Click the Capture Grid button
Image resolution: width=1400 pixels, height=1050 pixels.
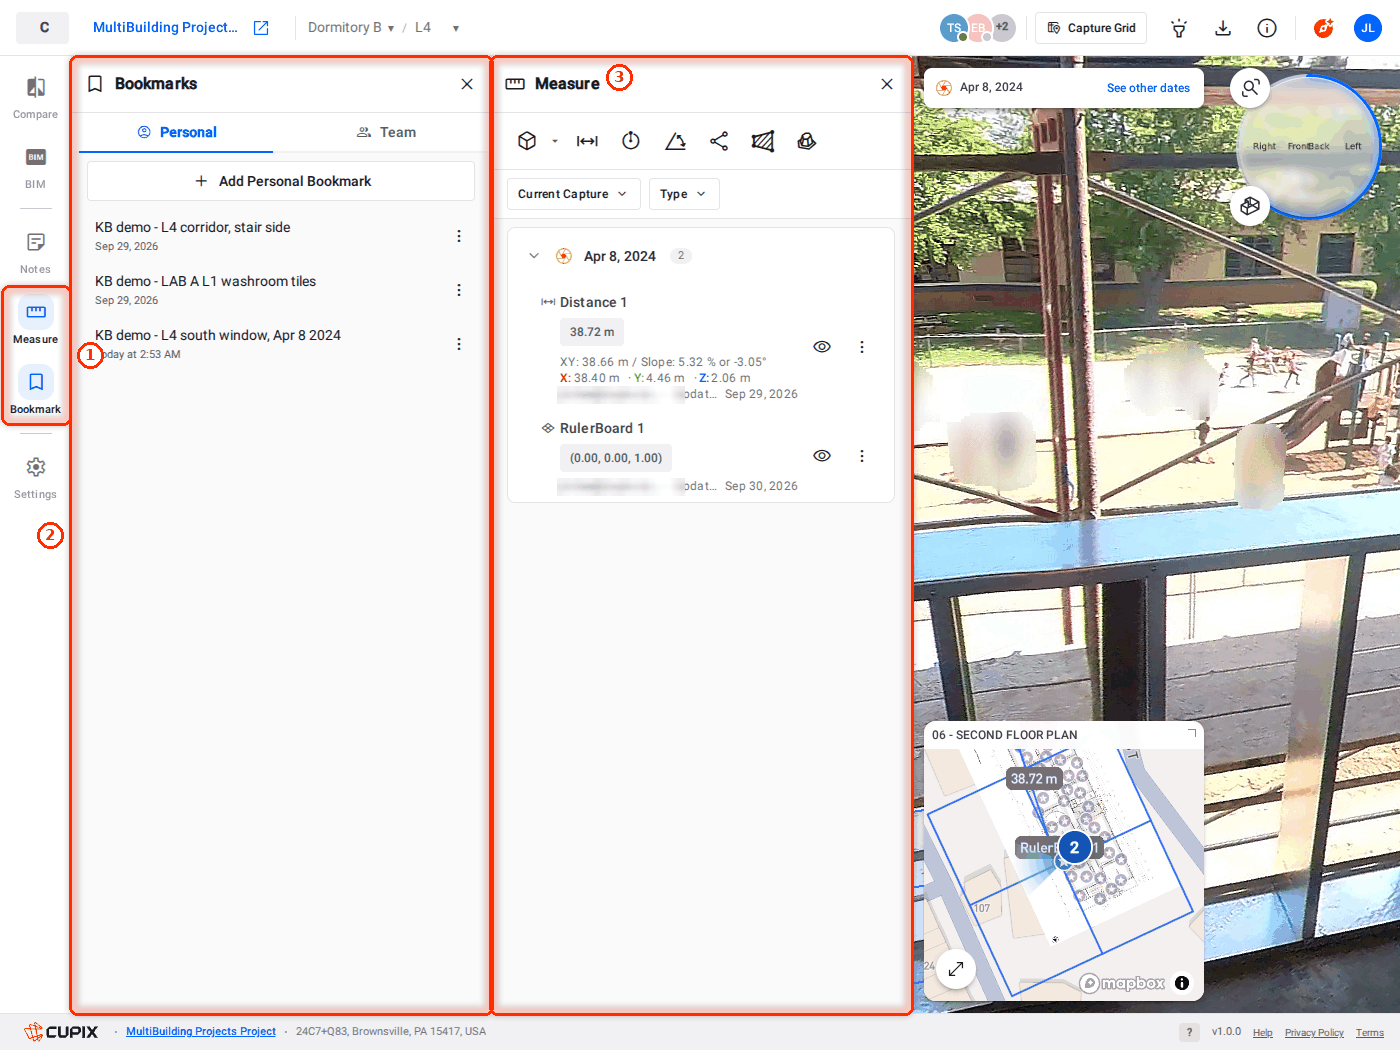(1091, 28)
